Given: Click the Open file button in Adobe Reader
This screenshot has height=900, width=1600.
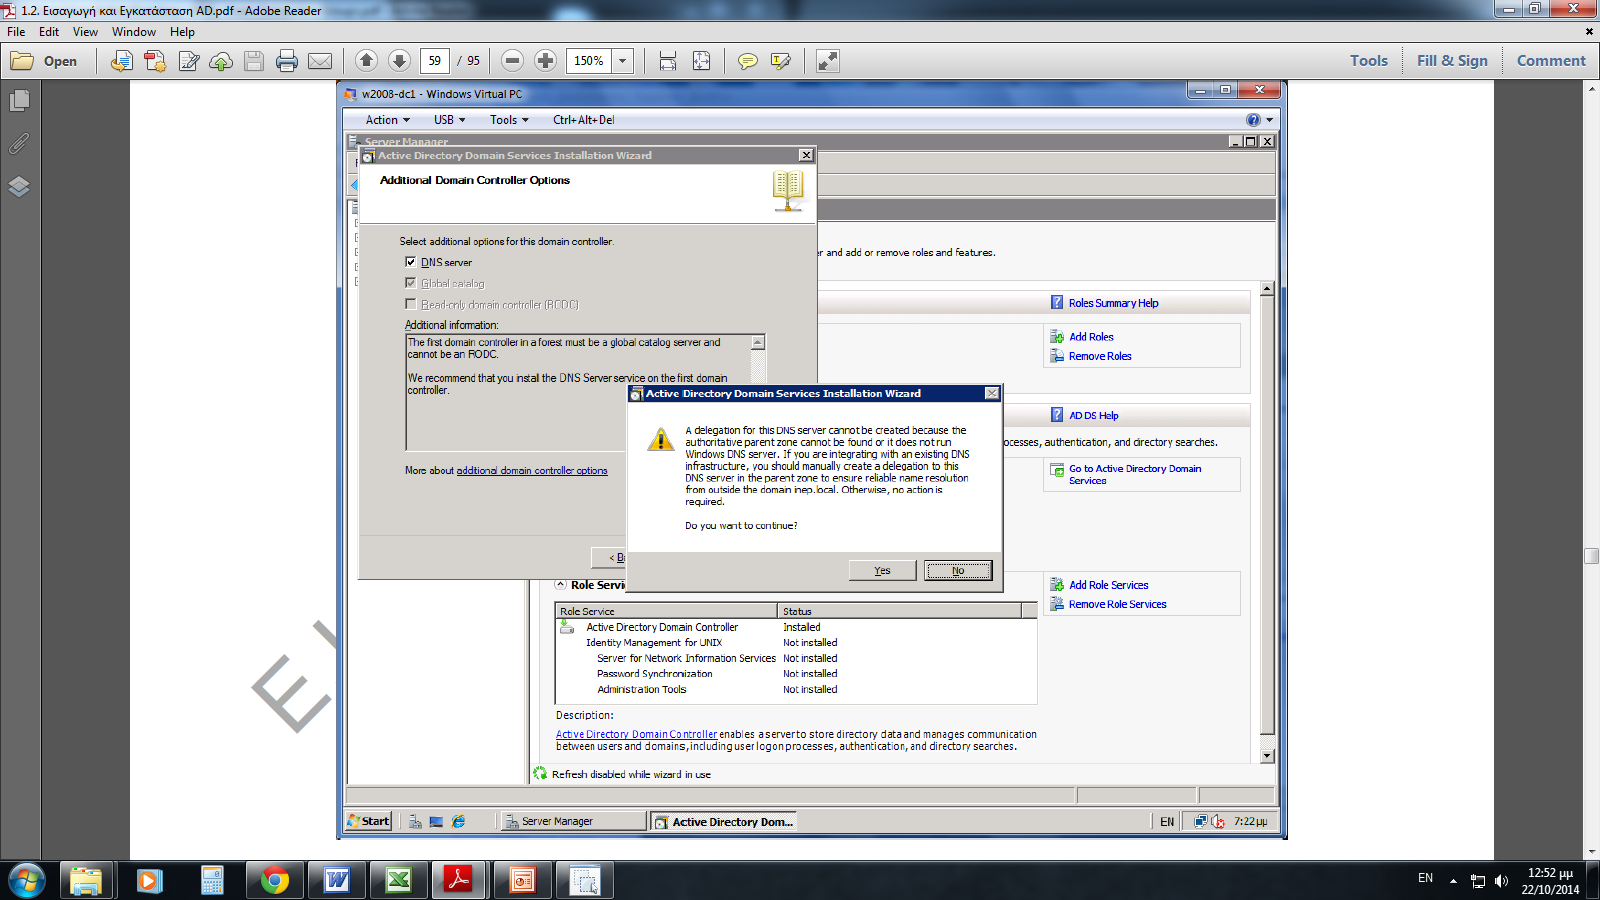Looking at the screenshot, I should (44, 61).
